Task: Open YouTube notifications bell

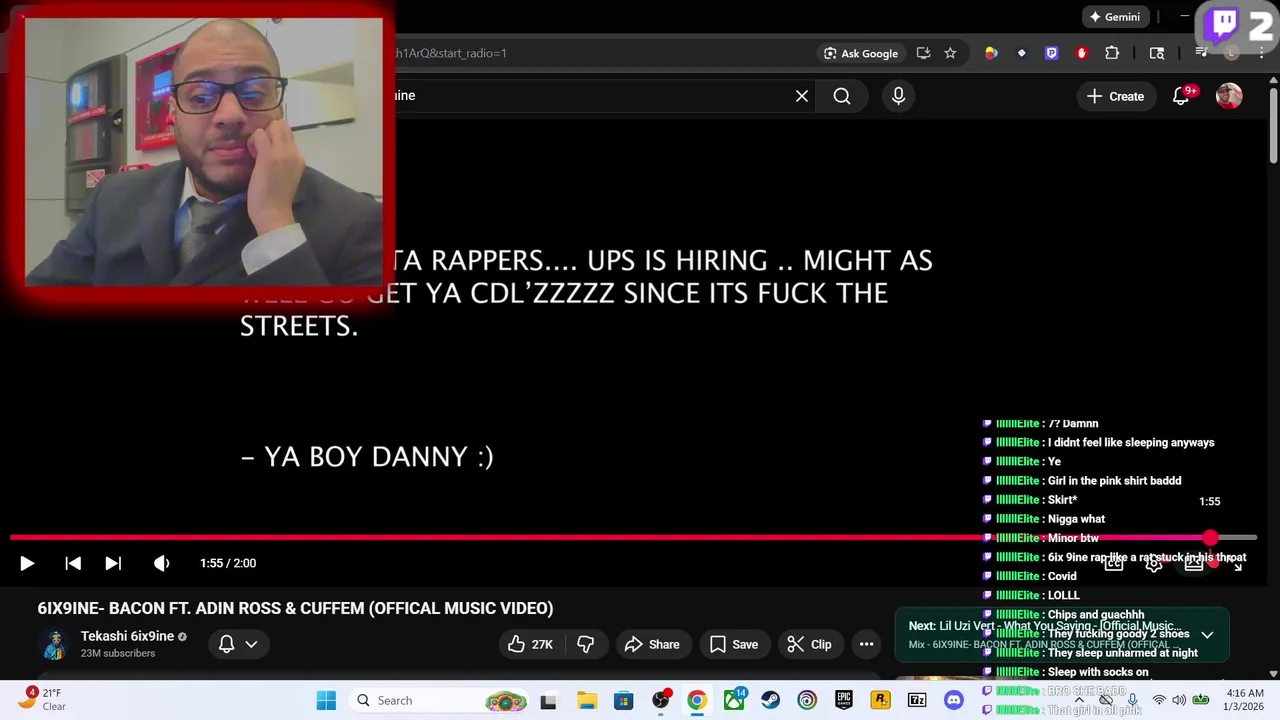Action: pyautogui.click(x=1181, y=96)
